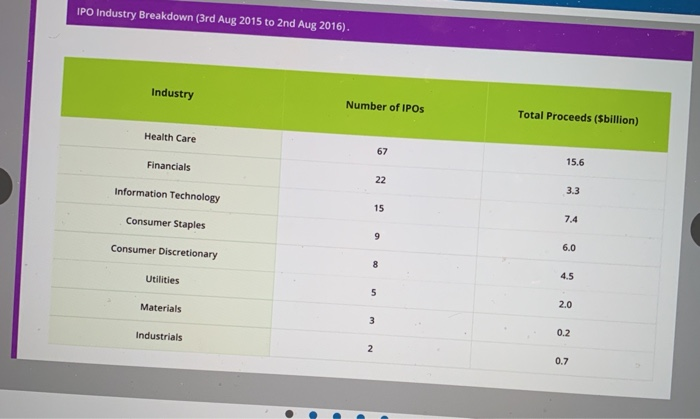The height and width of the screenshot is (419, 700).
Task: Click 'IPO Industry Breakdown' title text
Action: point(212,19)
